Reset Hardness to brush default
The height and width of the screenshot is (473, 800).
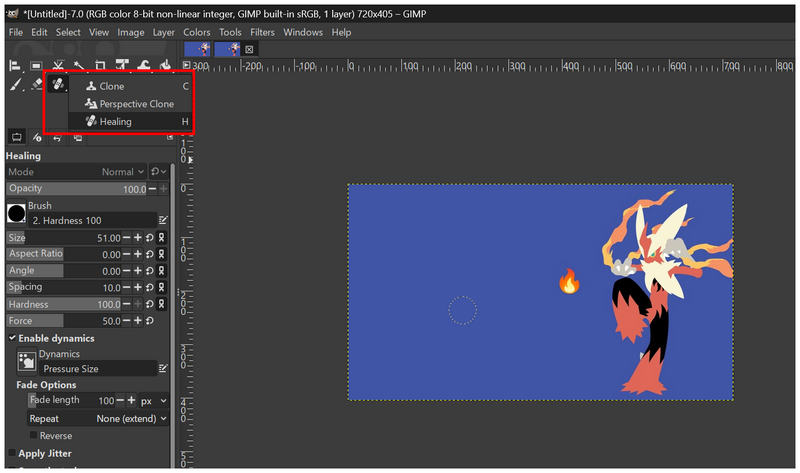[x=149, y=304]
